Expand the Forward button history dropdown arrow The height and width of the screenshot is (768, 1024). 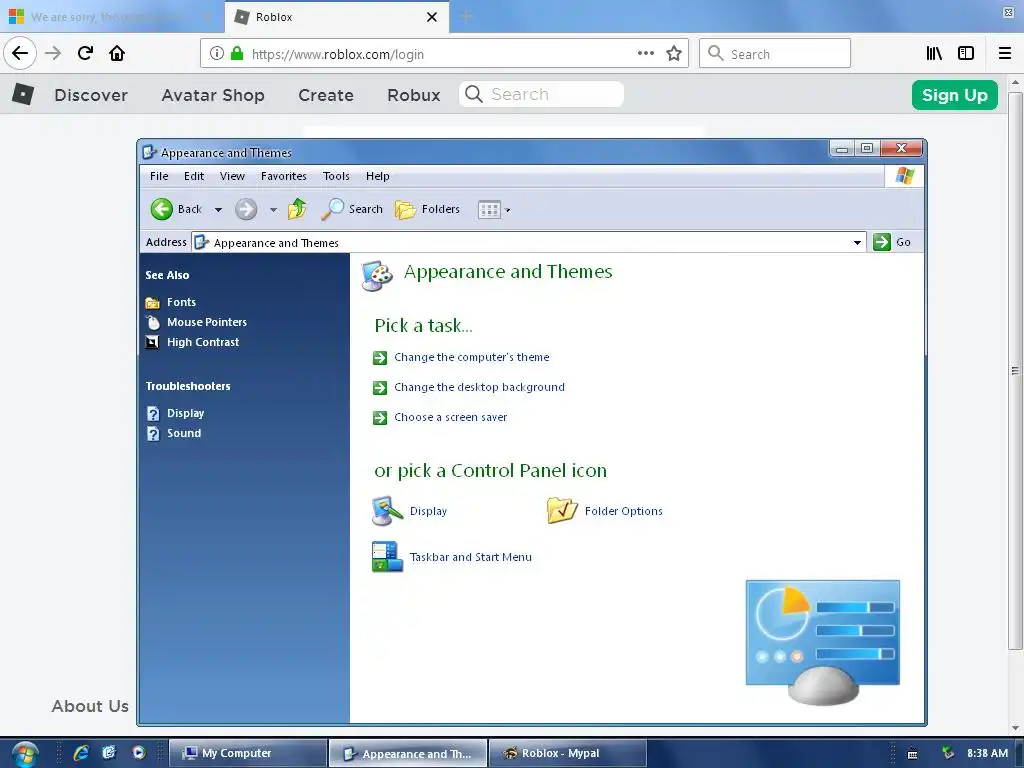pyautogui.click(x=273, y=210)
